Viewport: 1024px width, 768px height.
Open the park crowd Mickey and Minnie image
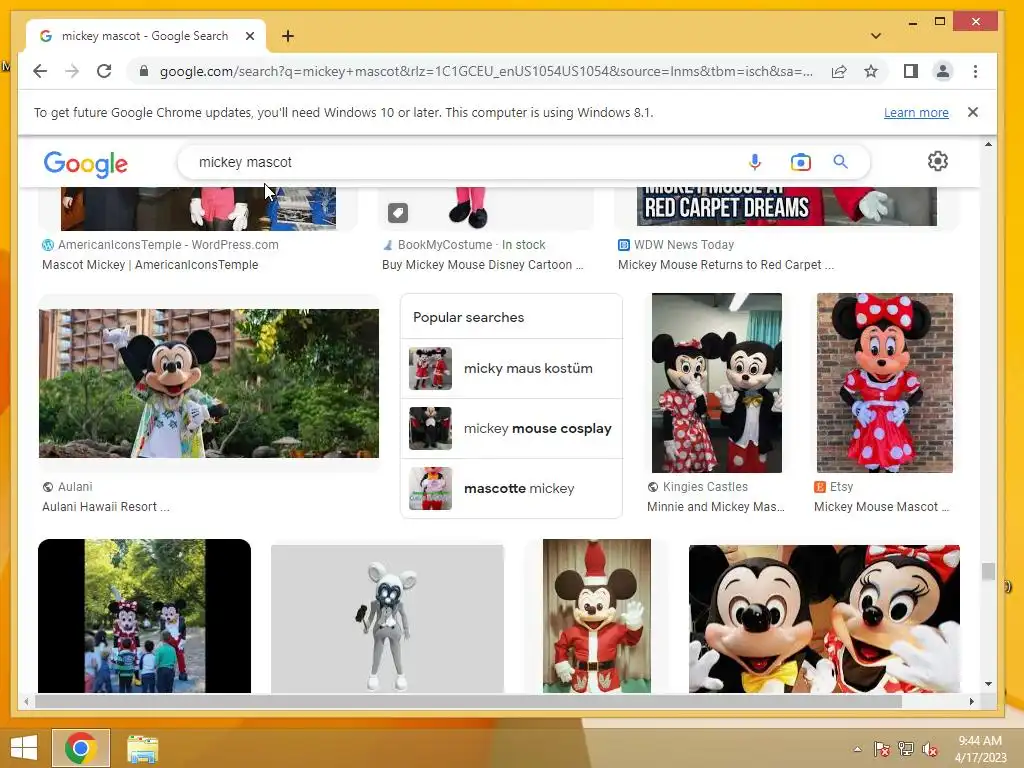[144, 616]
